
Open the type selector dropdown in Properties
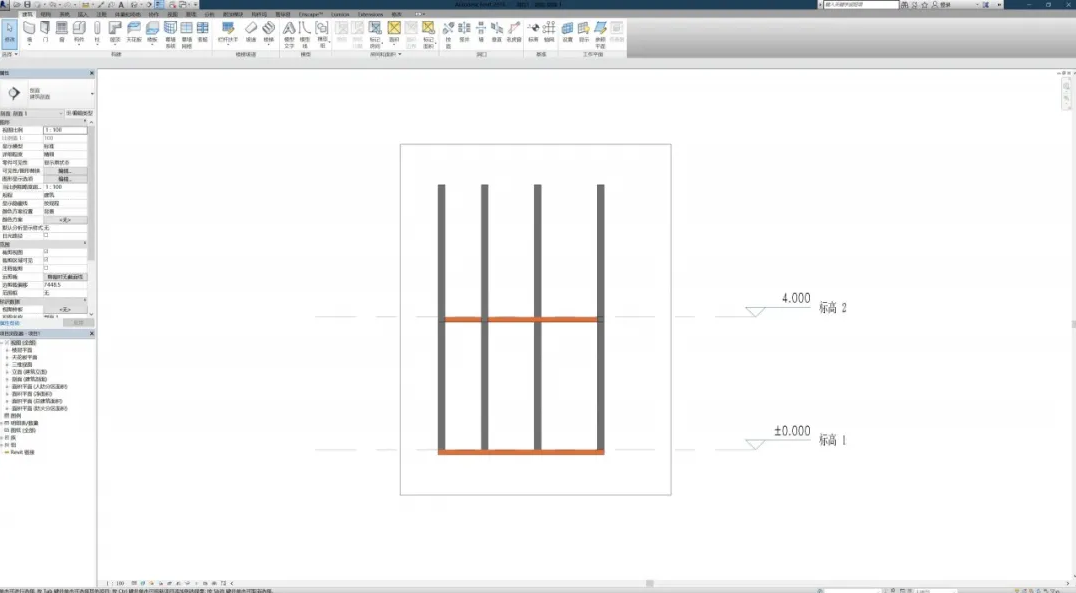coord(92,93)
